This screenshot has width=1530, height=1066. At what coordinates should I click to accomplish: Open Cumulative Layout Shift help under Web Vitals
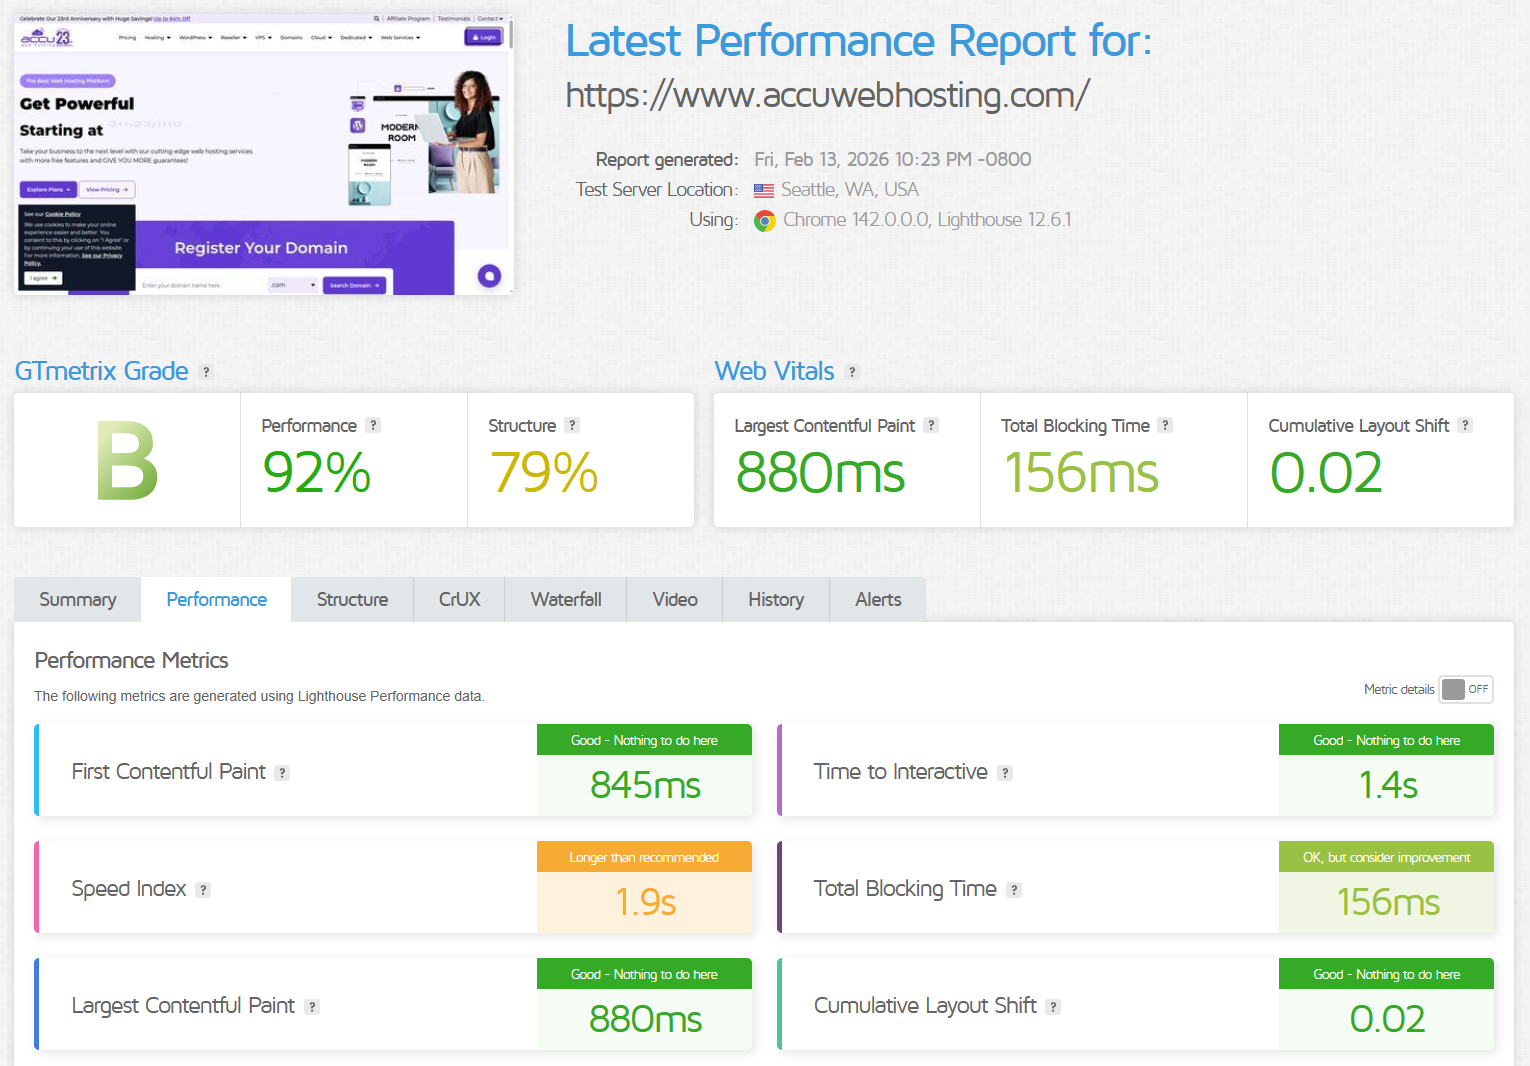tap(1464, 425)
